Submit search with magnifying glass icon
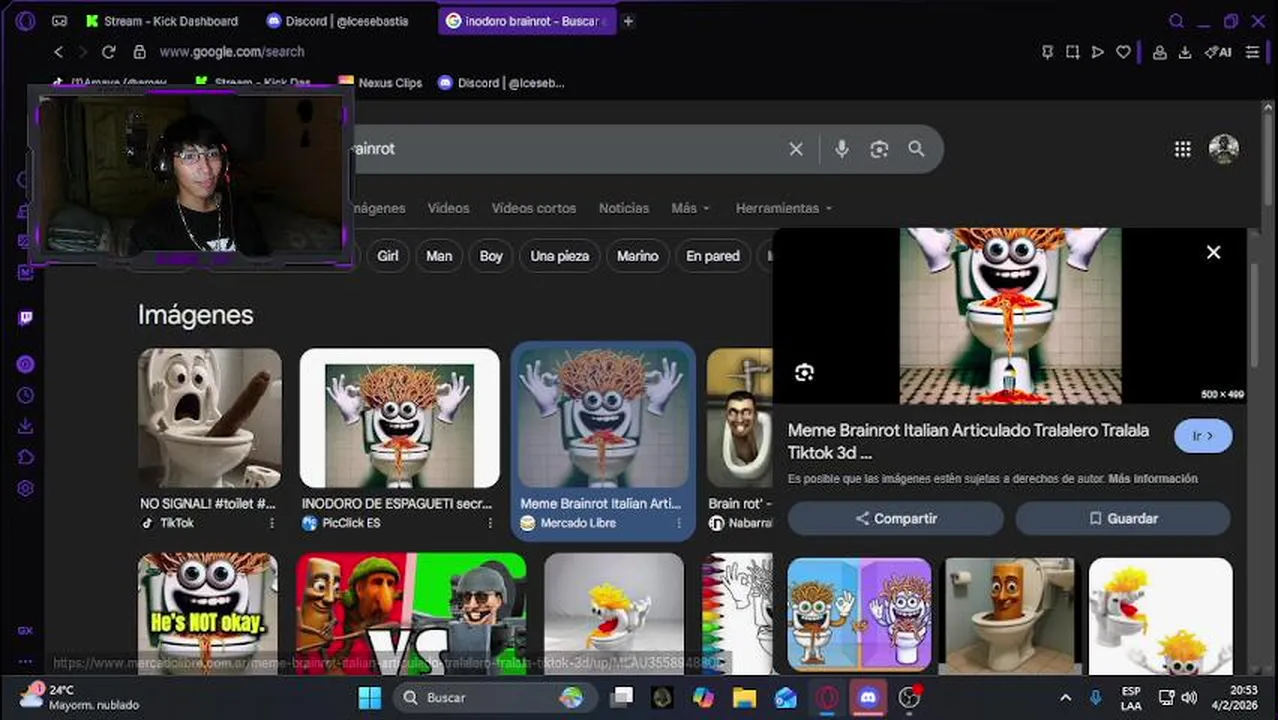 [916, 149]
